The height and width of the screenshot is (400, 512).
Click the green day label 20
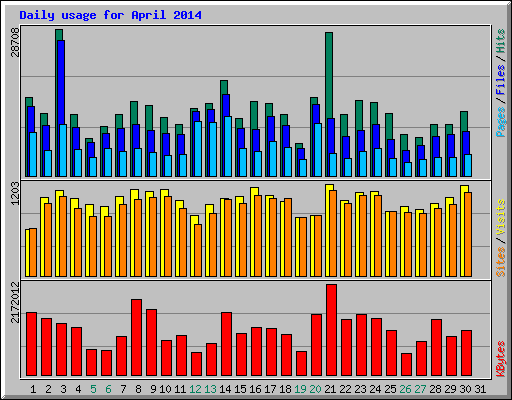(315, 389)
